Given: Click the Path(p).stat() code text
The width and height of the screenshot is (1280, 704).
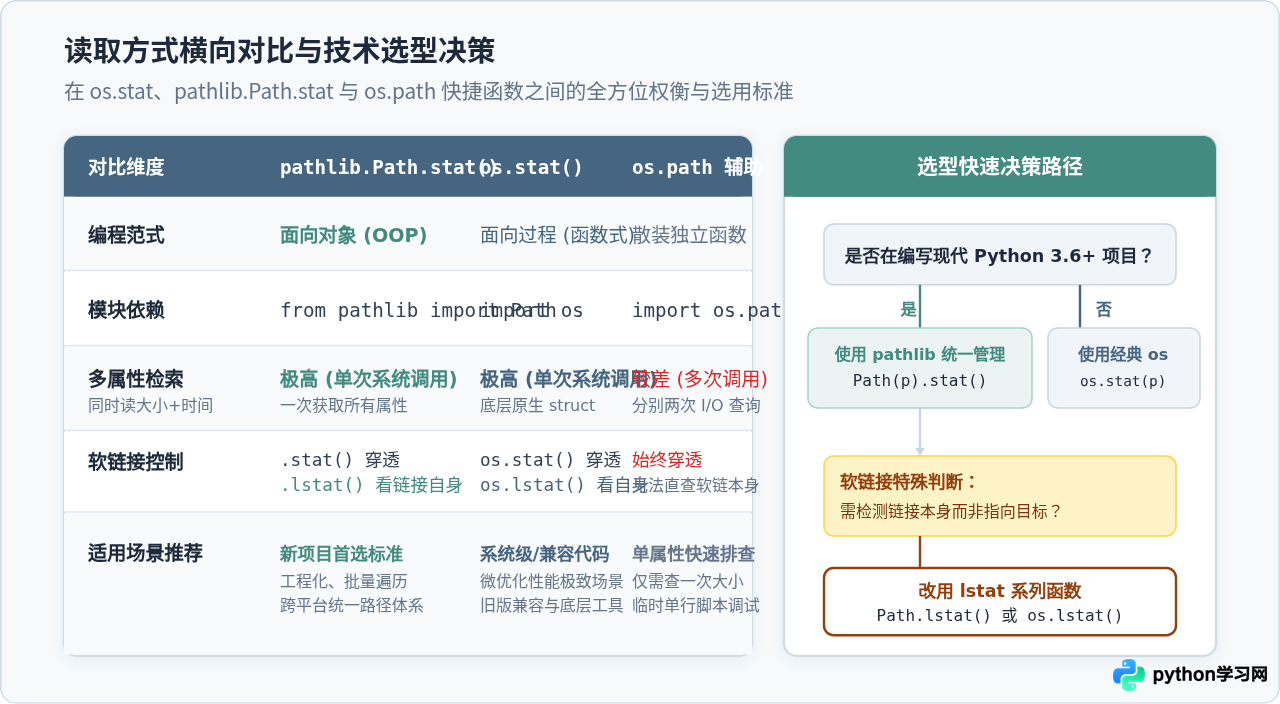Looking at the screenshot, I should pyautogui.click(x=920, y=381).
